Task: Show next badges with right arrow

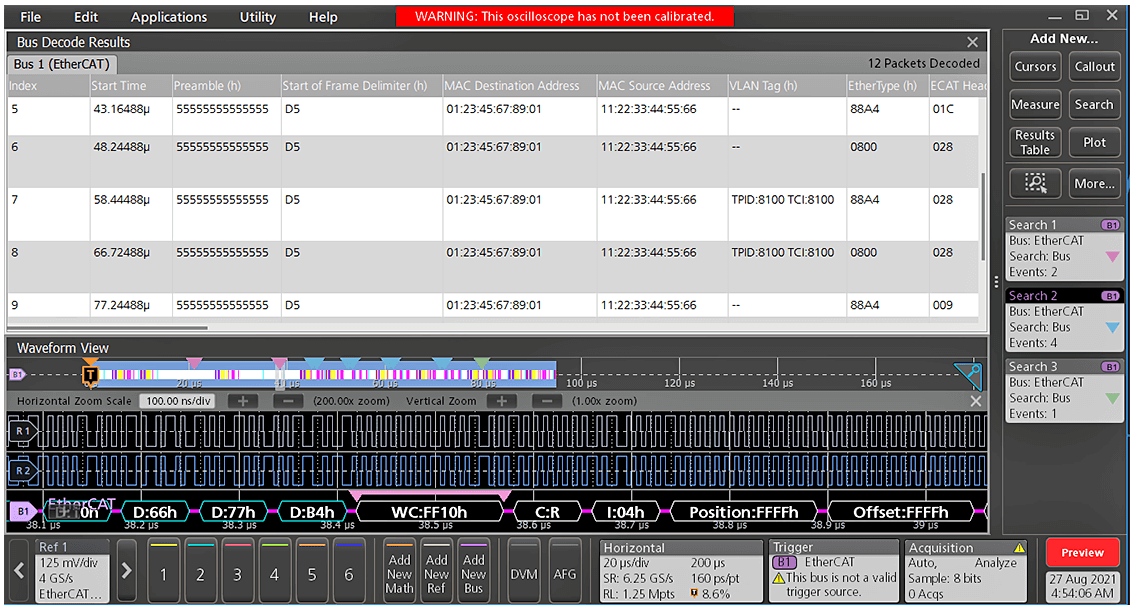Action: (x=126, y=571)
